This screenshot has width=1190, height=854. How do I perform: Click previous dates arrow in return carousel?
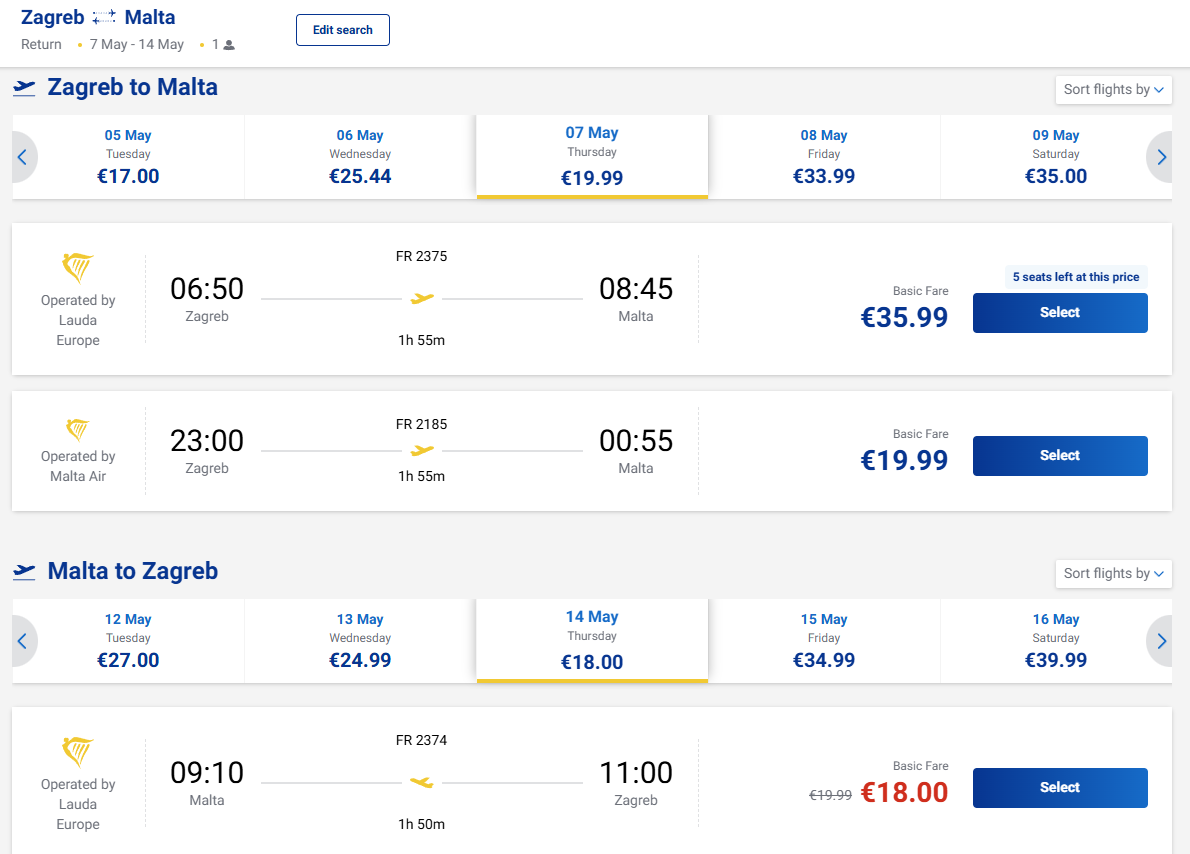(23, 641)
